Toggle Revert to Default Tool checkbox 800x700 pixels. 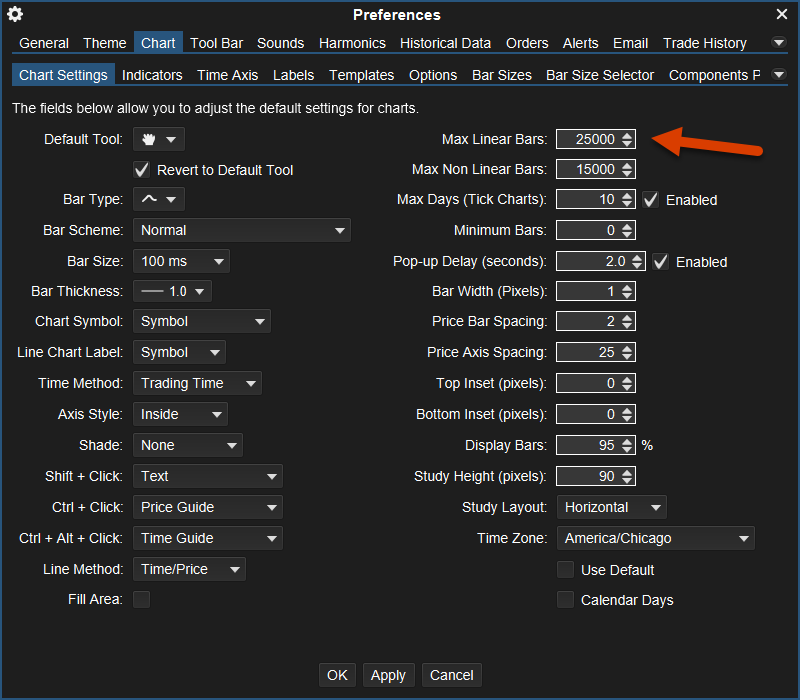(x=142, y=170)
